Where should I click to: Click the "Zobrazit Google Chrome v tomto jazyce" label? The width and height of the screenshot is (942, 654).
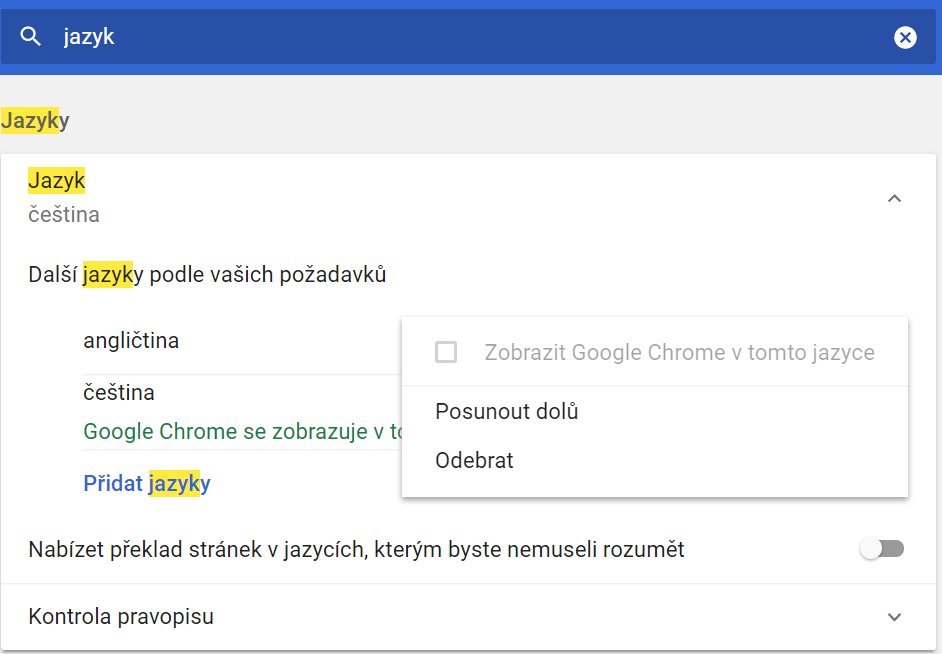679,352
